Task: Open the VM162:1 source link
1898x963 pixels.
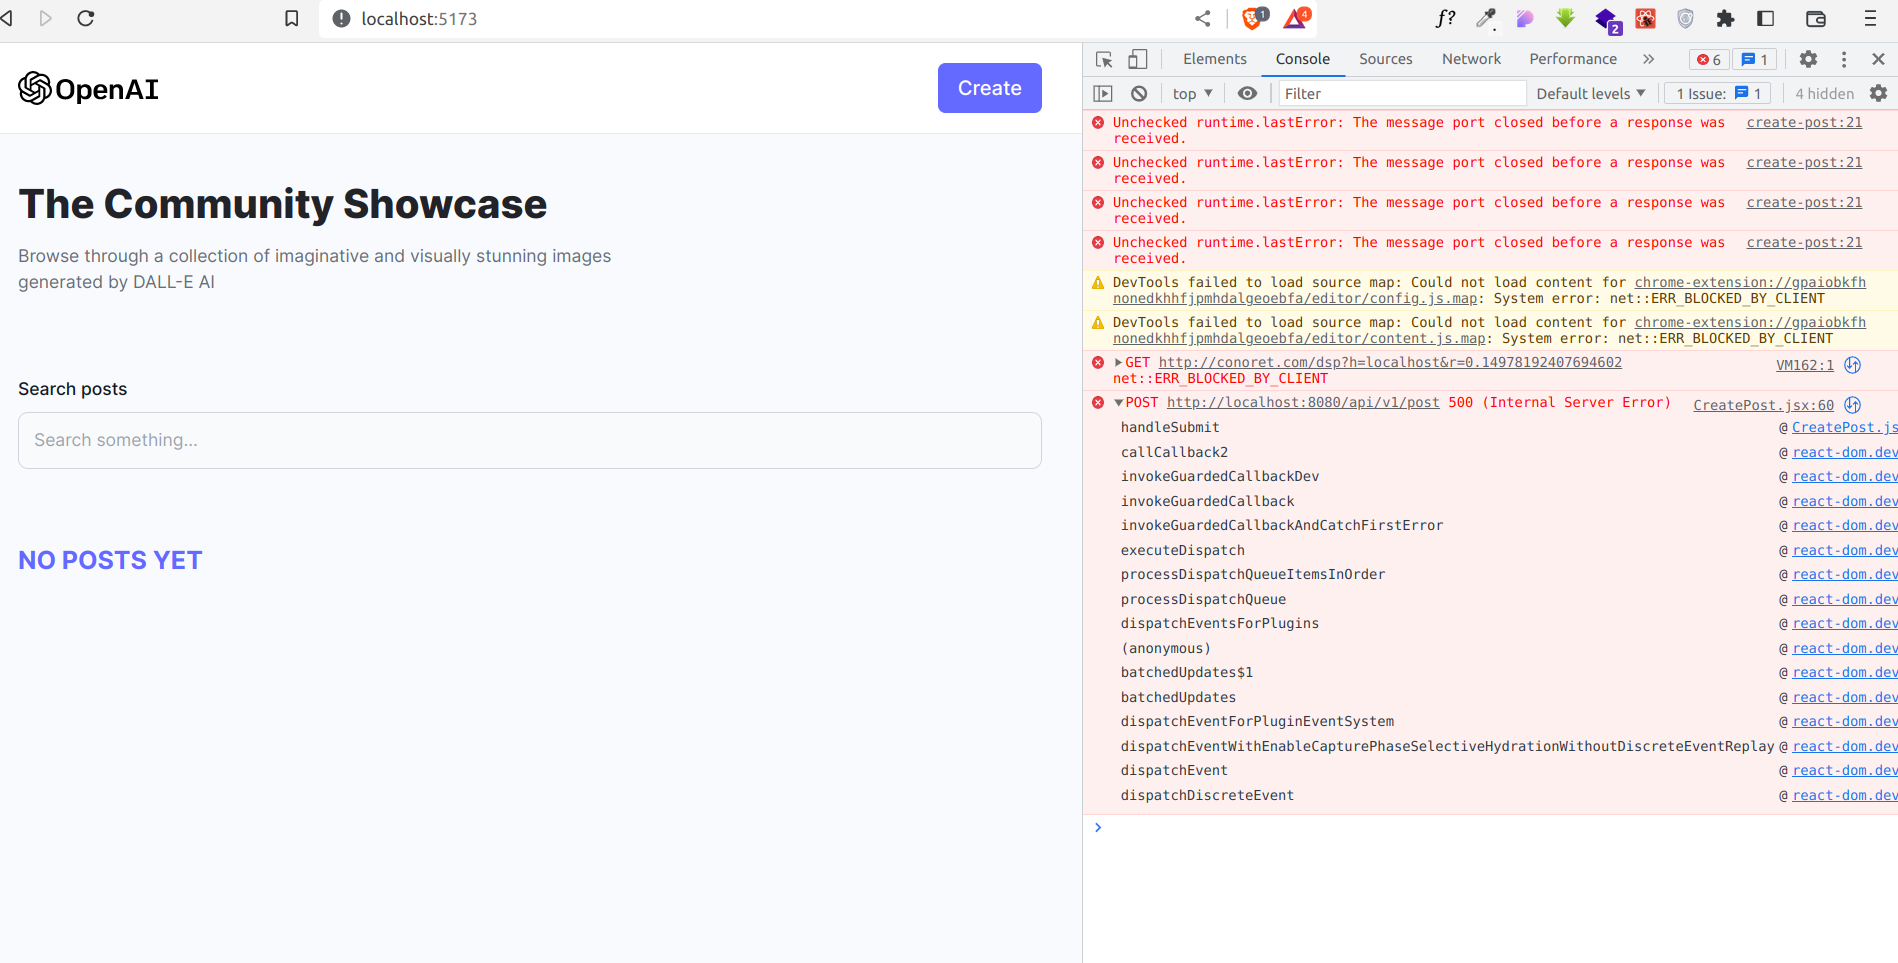Action: (x=1805, y=365)
